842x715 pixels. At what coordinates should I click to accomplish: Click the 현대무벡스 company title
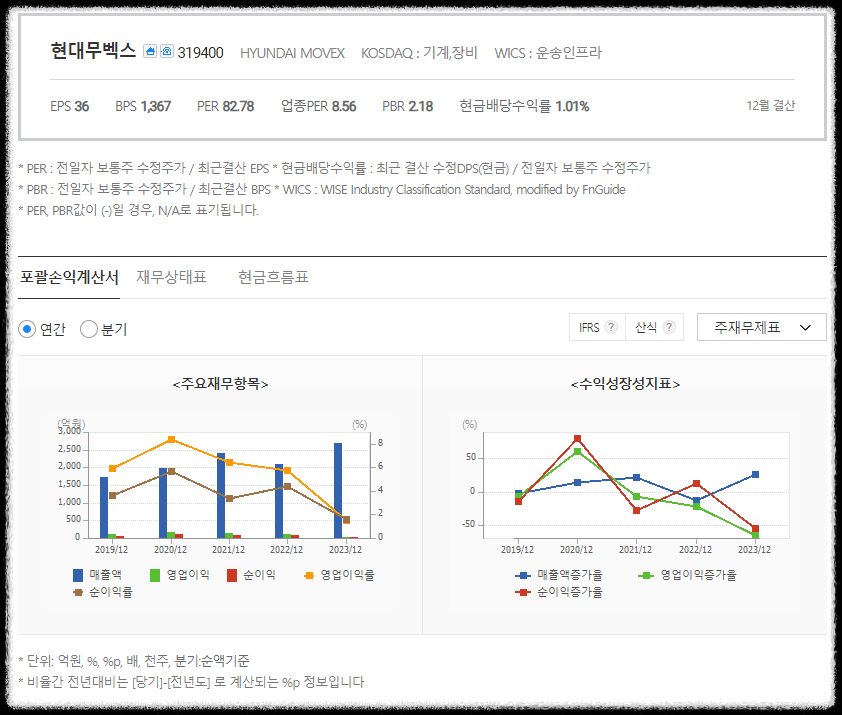click(x=93, y=50)
